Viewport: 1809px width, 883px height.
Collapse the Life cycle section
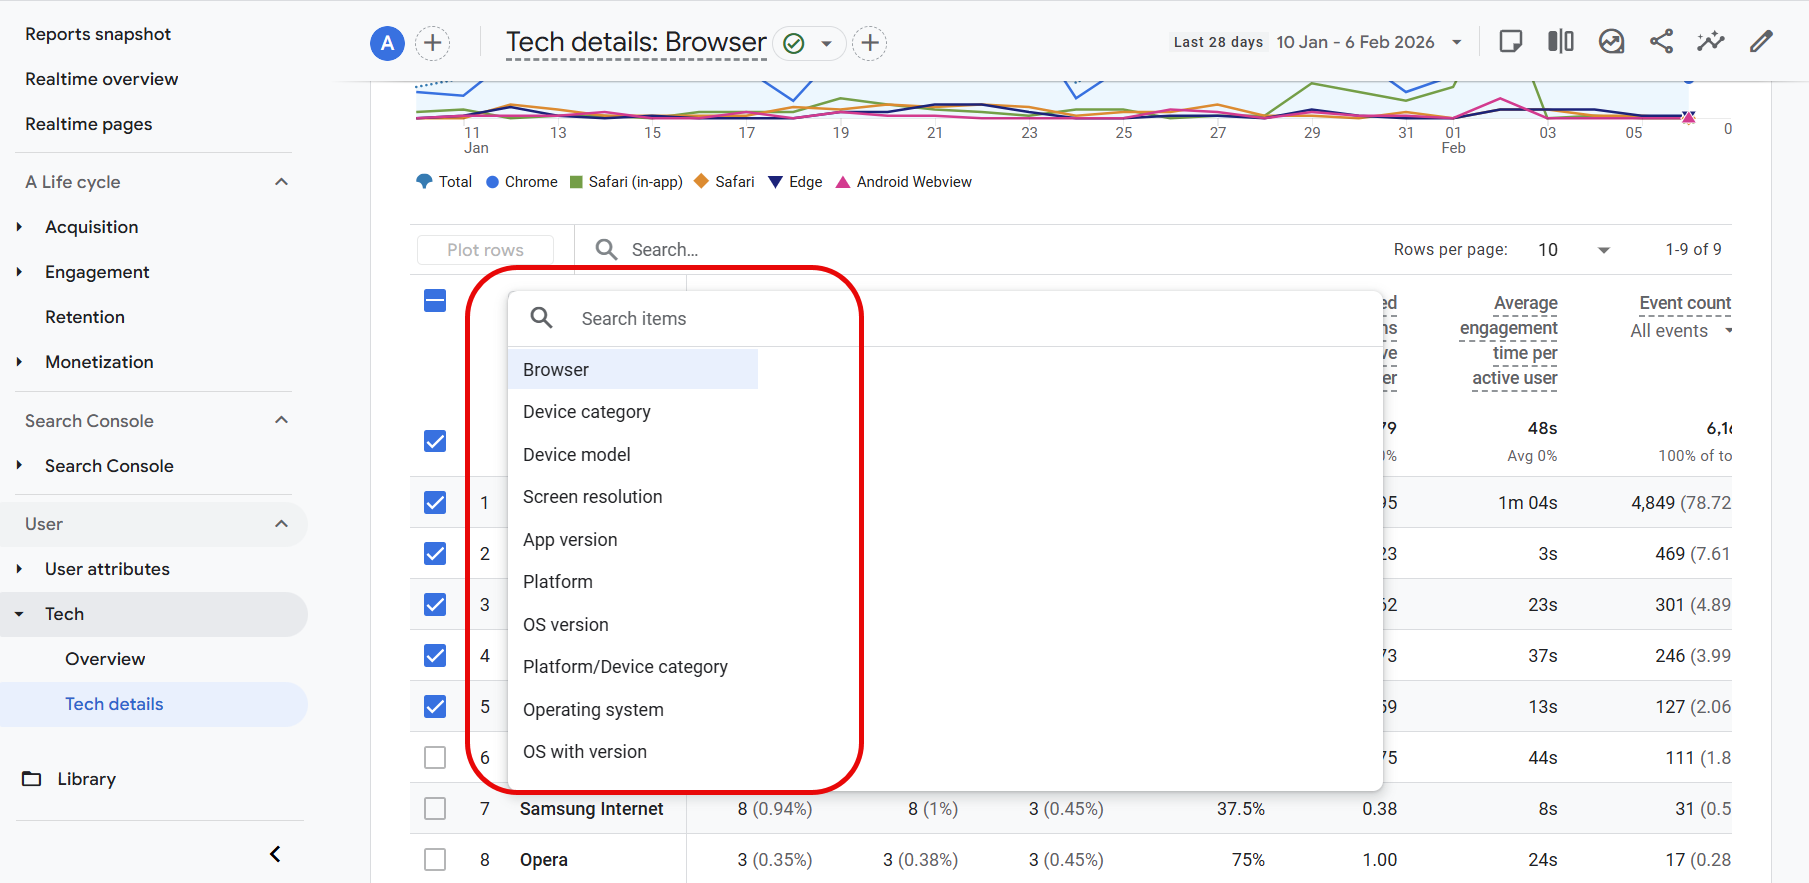tap(282, 182)
